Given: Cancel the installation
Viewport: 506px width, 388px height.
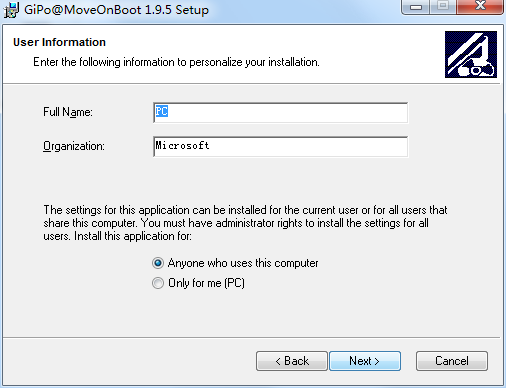Looking at the screenshot, I should click(452, 361).
